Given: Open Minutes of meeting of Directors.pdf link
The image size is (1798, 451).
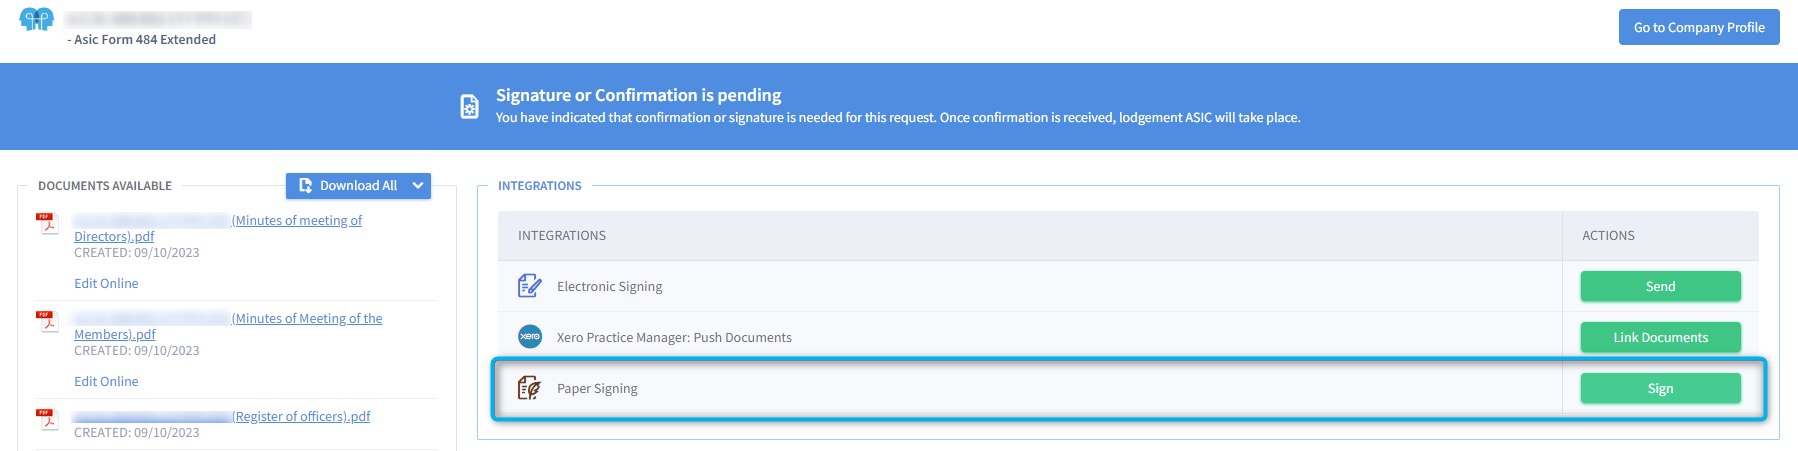Looking at the screenshot, I should point(218,228).
